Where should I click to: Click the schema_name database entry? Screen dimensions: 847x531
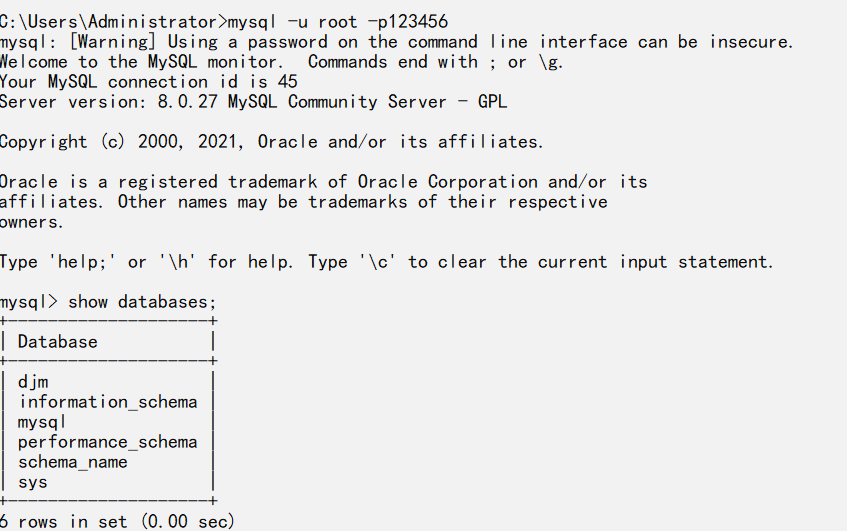tap(72, 462)
